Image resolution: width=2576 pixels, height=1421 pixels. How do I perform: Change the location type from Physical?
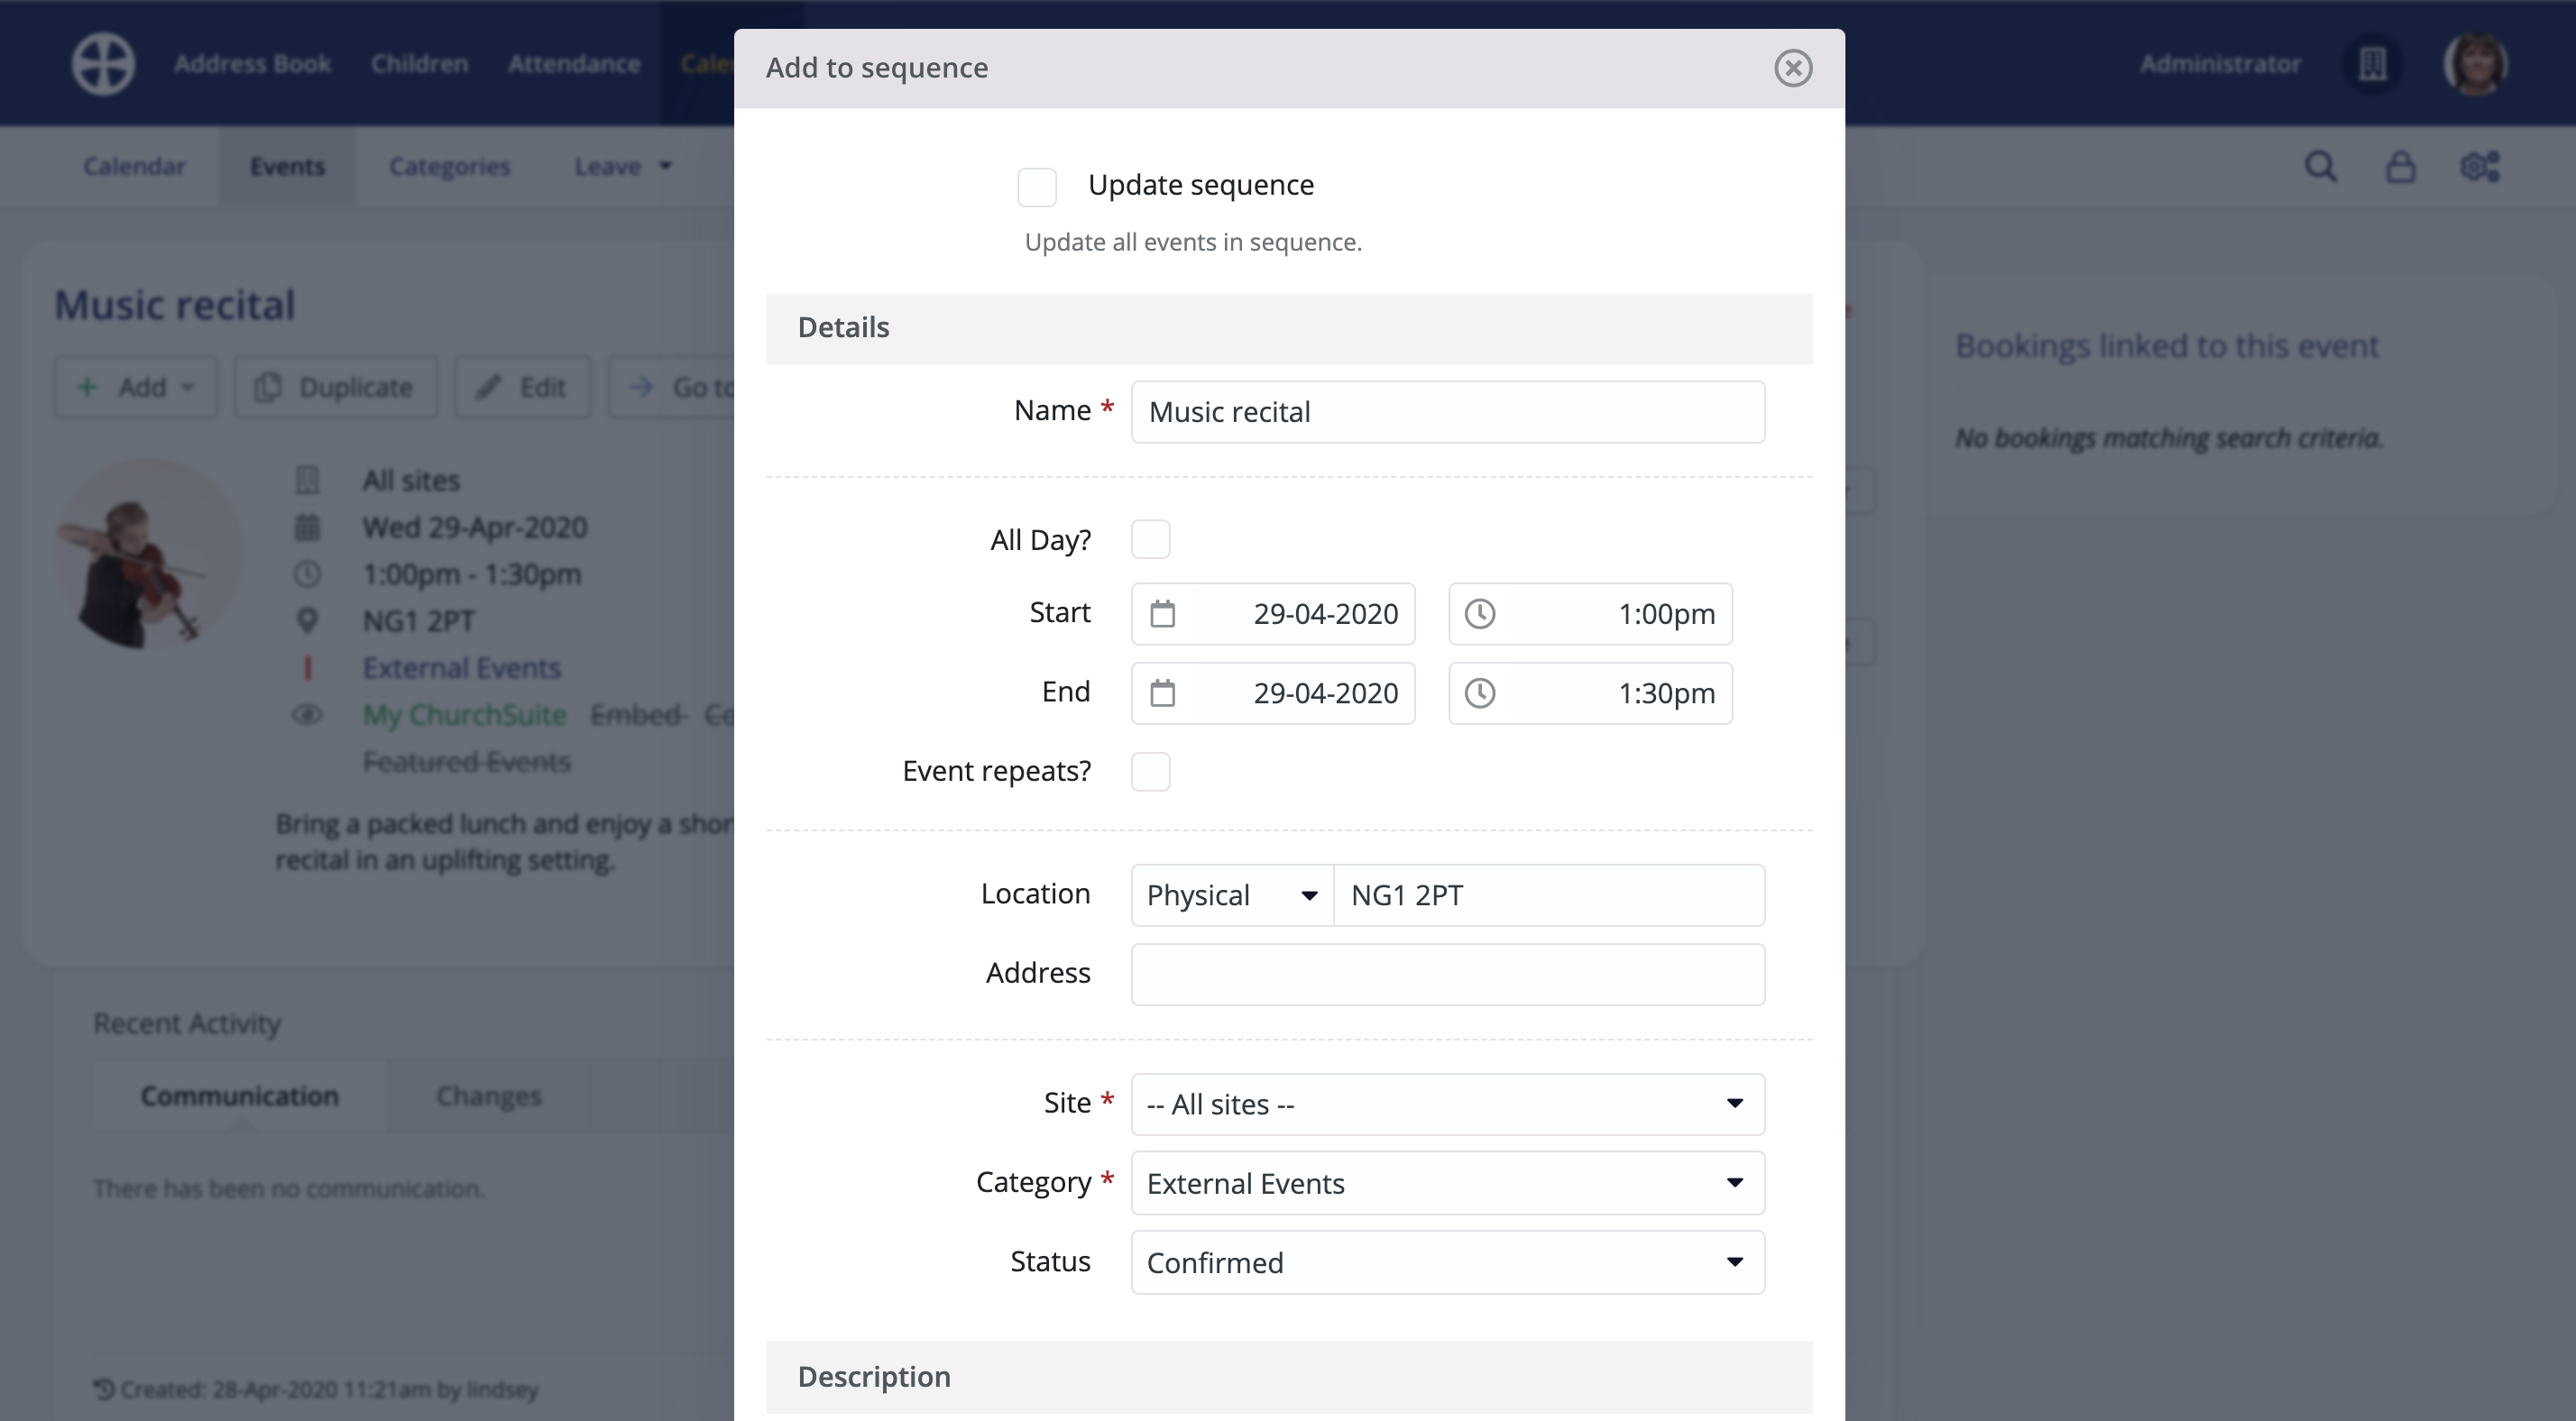click(x=1230, y=895)
